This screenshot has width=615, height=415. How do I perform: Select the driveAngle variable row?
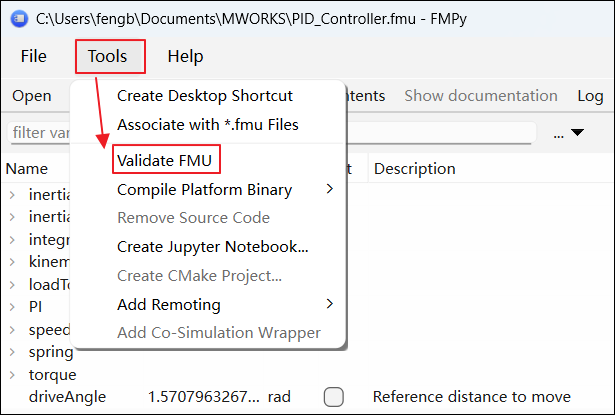coord(67,397)
